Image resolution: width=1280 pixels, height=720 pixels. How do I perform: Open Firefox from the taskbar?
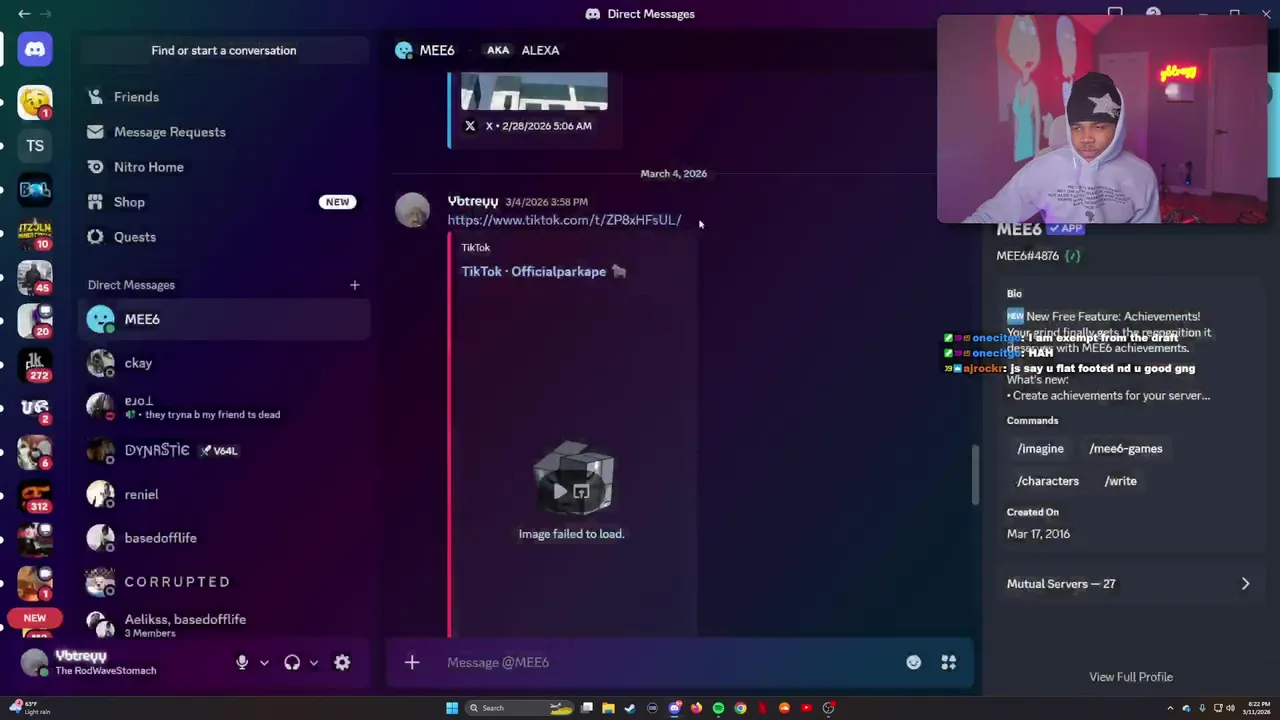(x=696, y=708)
